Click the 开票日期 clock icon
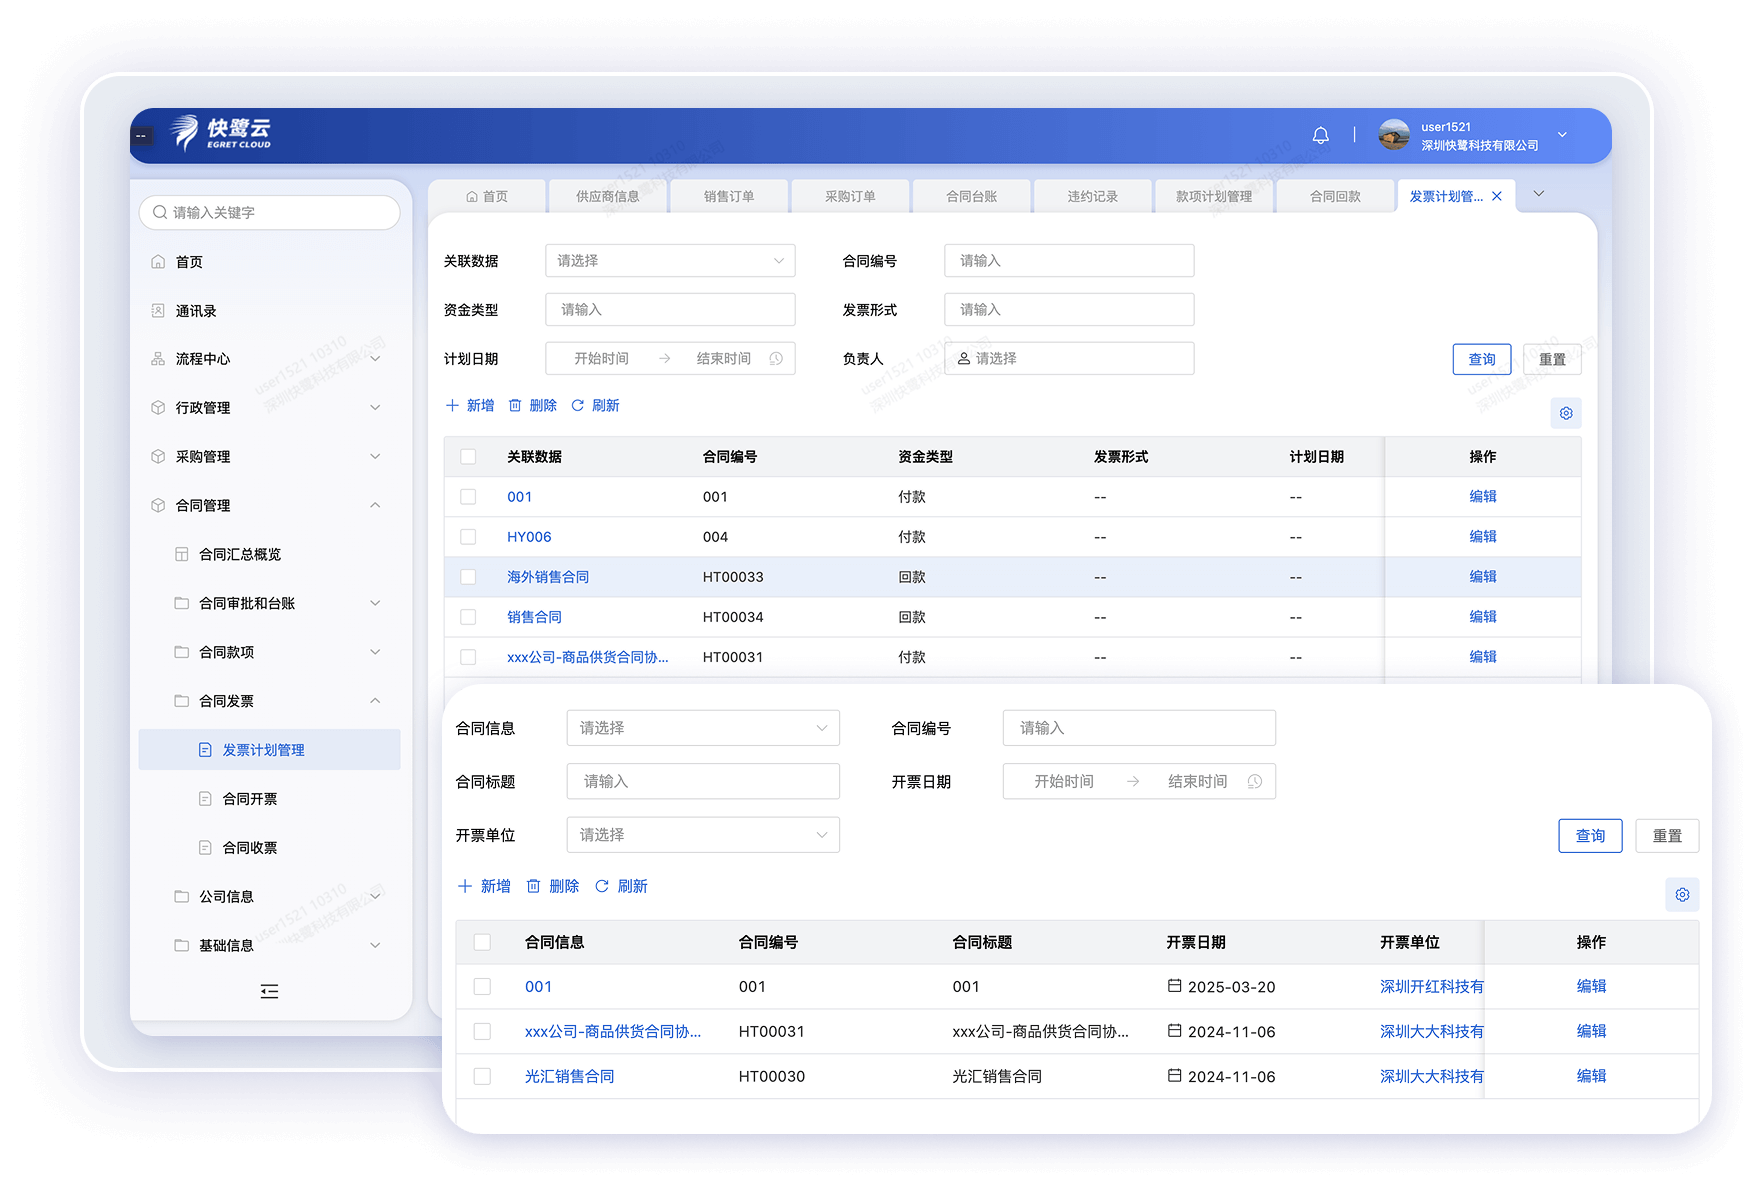 (1255, 782)
